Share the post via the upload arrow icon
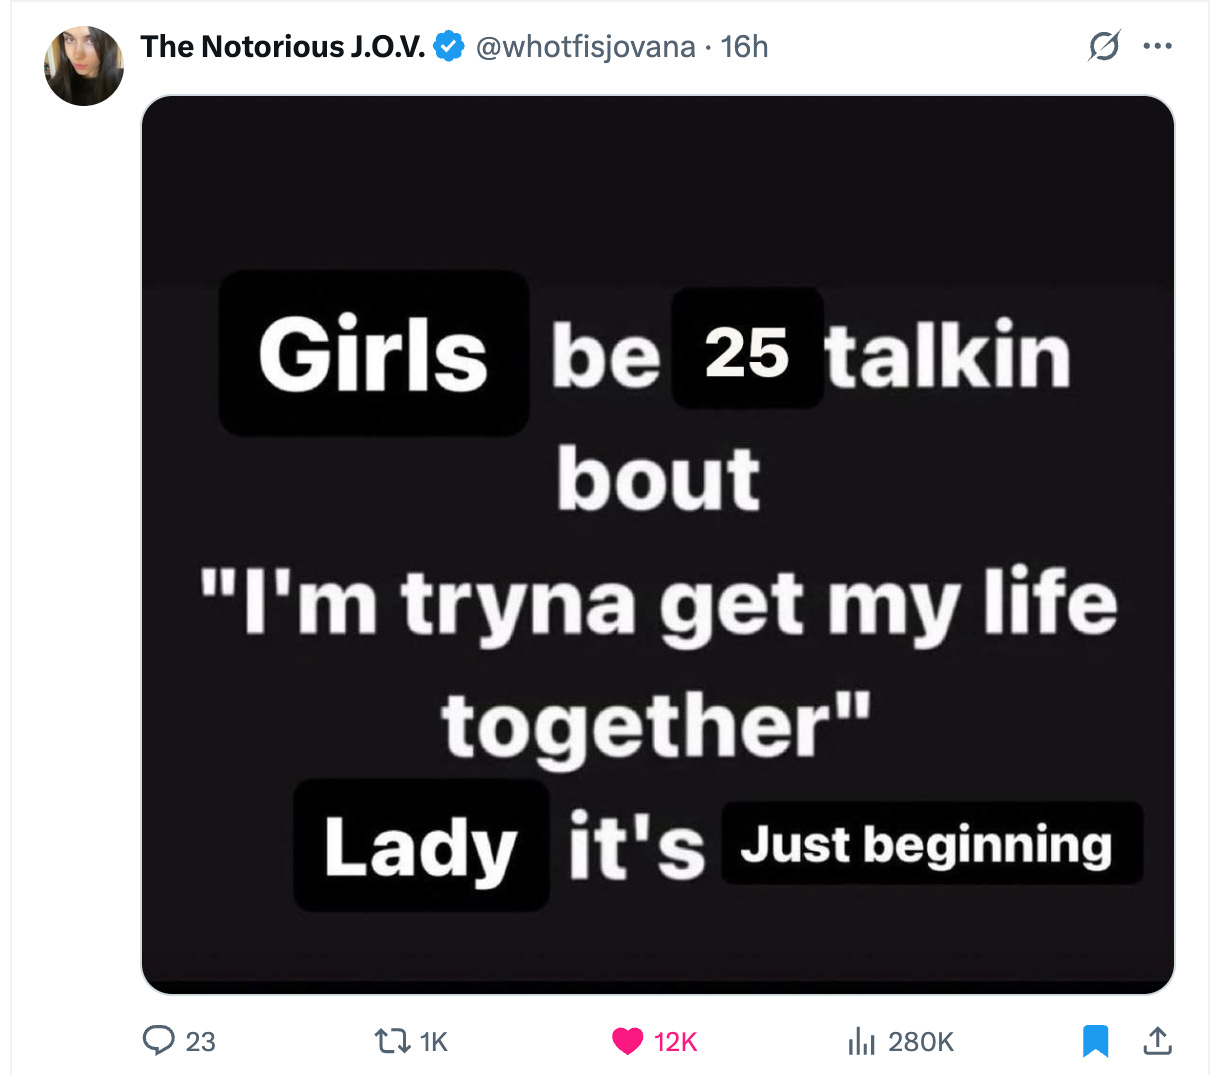 pos(1157,1041)
